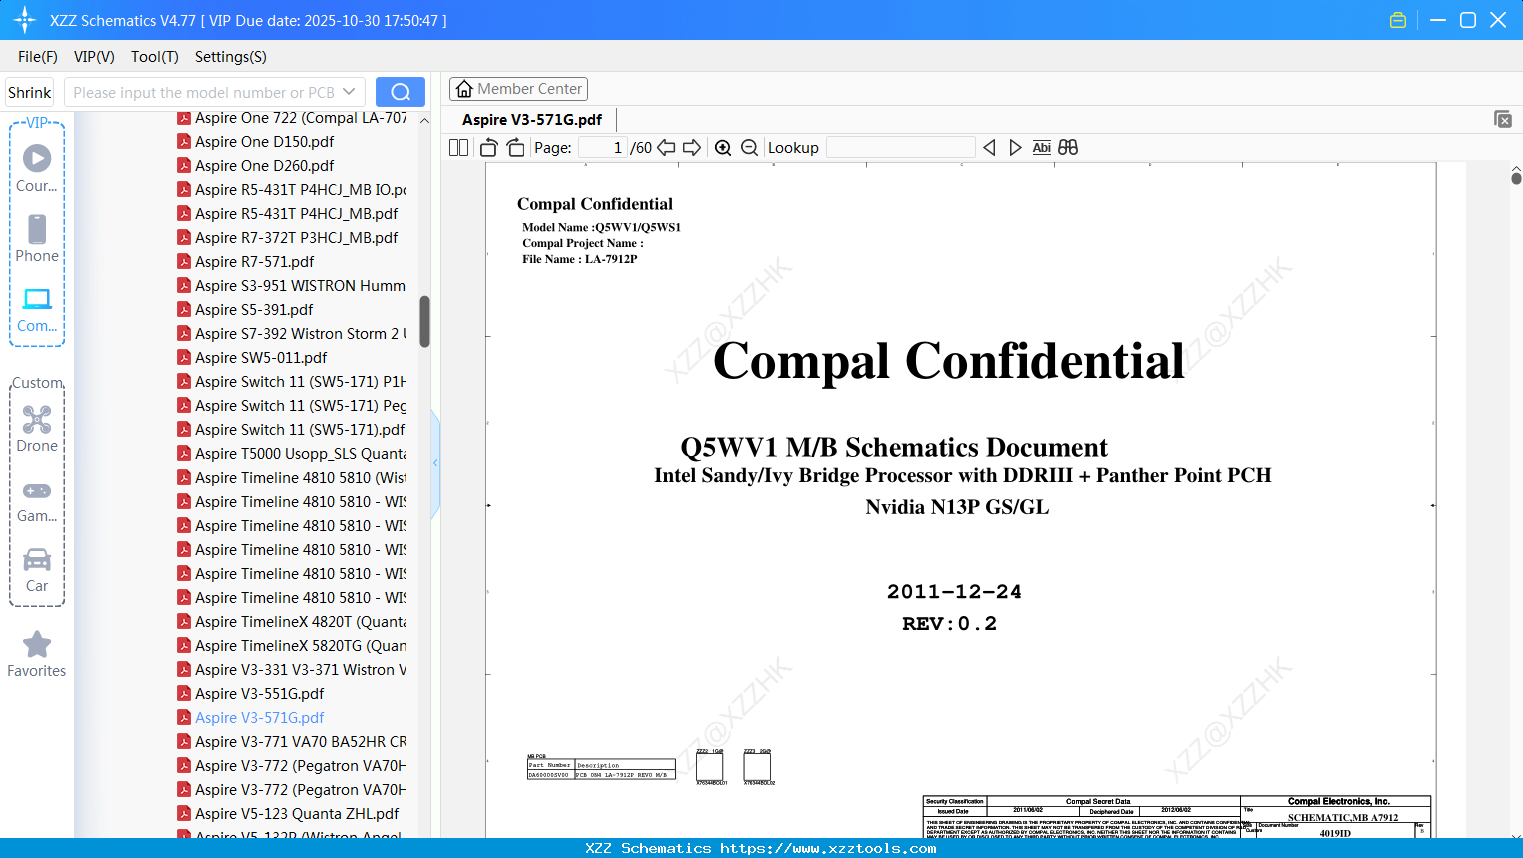The height and width of the screenshot is (858, 1523).
Task: Collapse the file list side panel handle
Action: click(435, 463)
